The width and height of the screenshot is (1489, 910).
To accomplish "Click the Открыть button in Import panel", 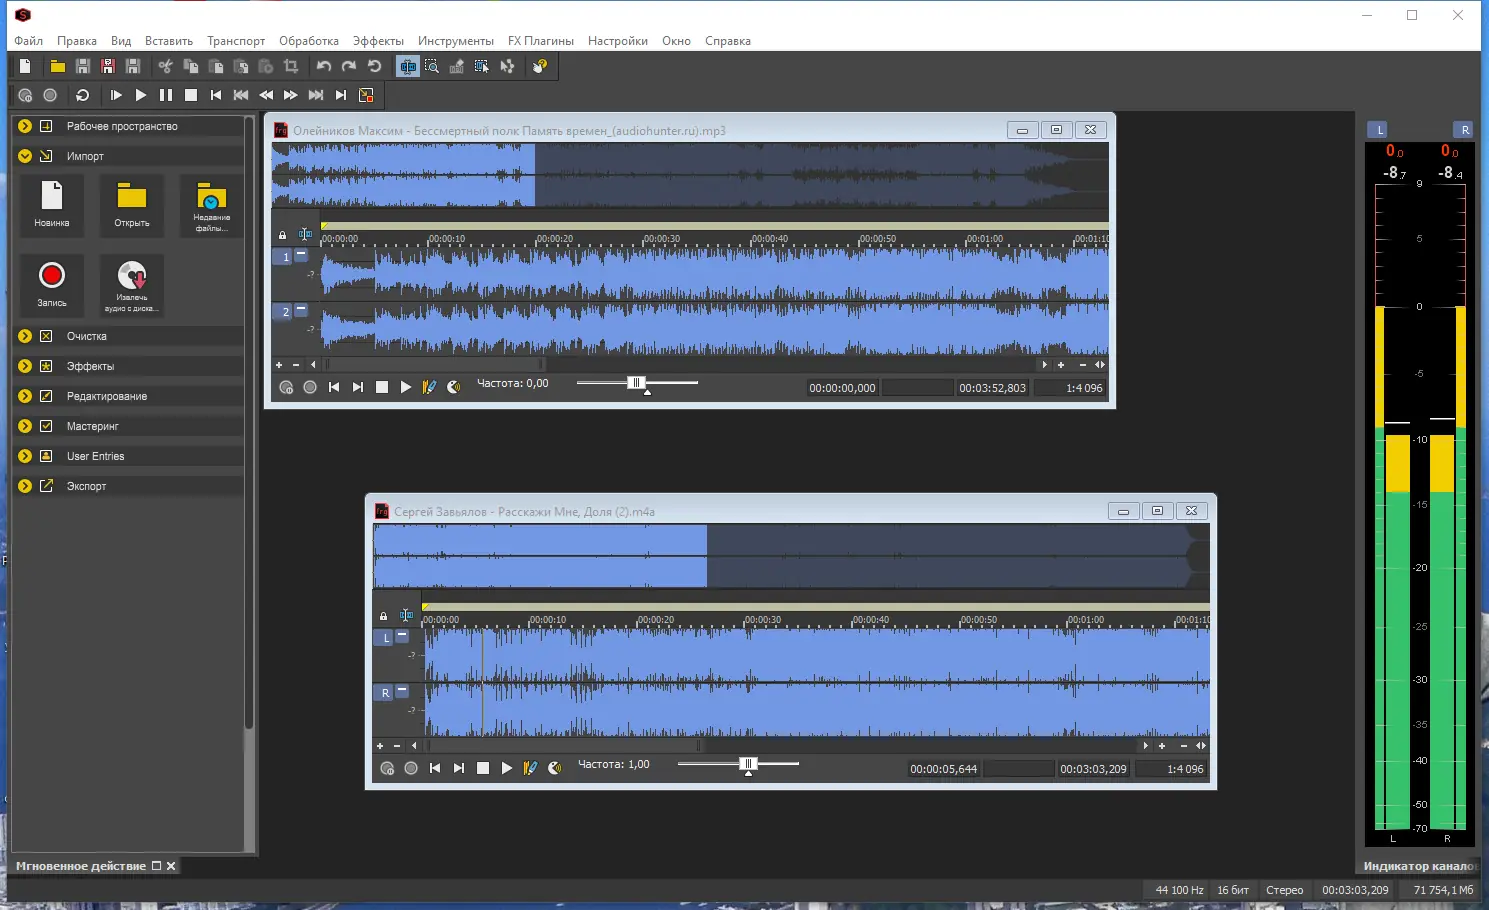I will [x=131, y=205].
